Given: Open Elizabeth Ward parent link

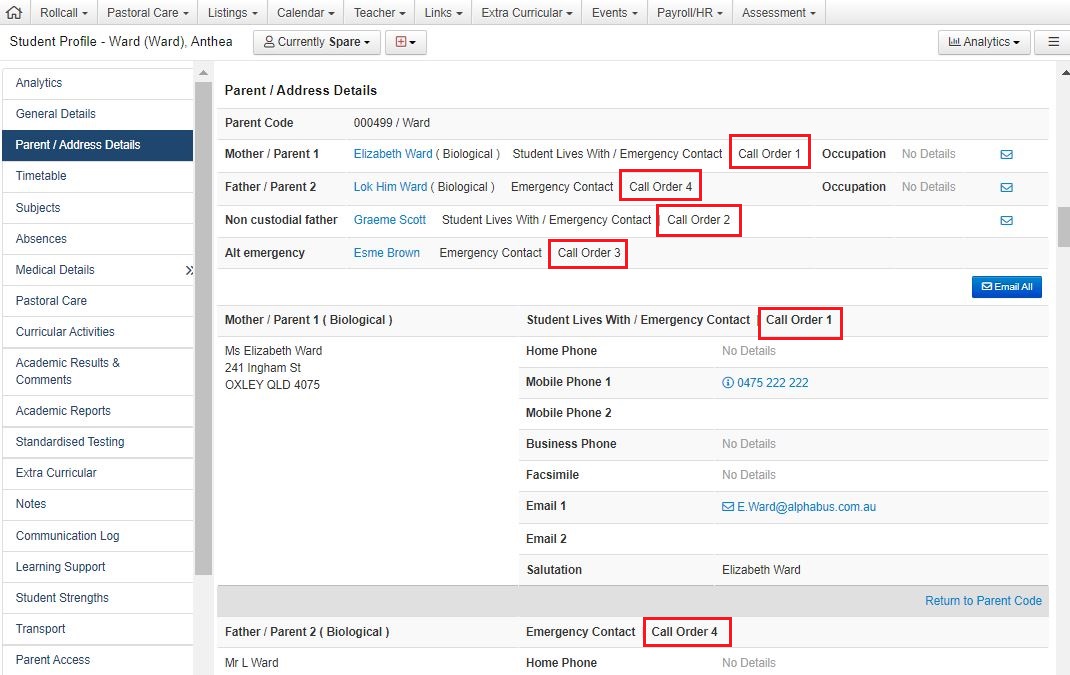Looking at the screenshot, I should [x=393, y=154].
